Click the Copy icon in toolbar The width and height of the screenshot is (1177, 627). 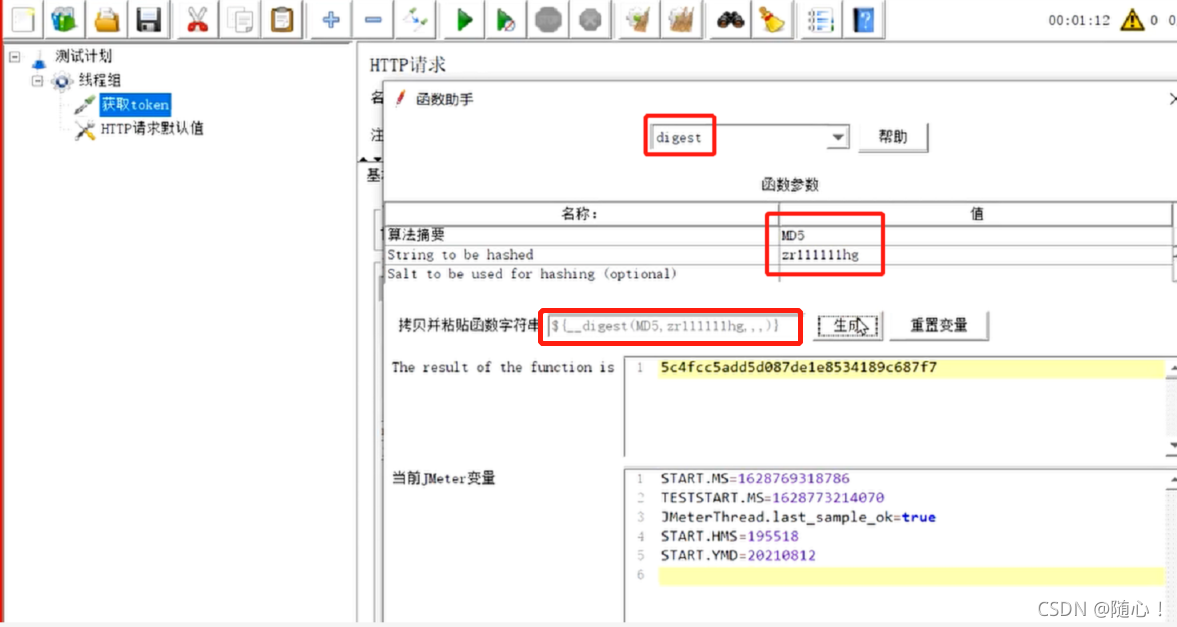tap(239, 19)
